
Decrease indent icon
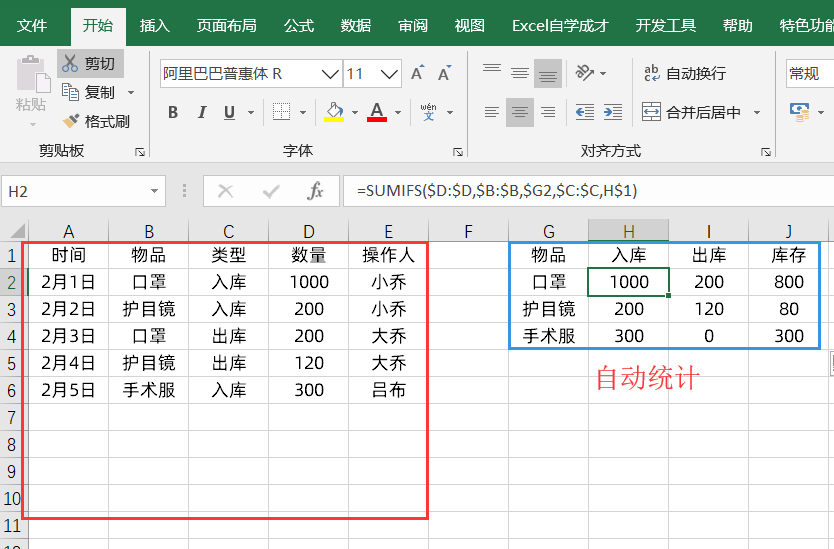point(585,112)
